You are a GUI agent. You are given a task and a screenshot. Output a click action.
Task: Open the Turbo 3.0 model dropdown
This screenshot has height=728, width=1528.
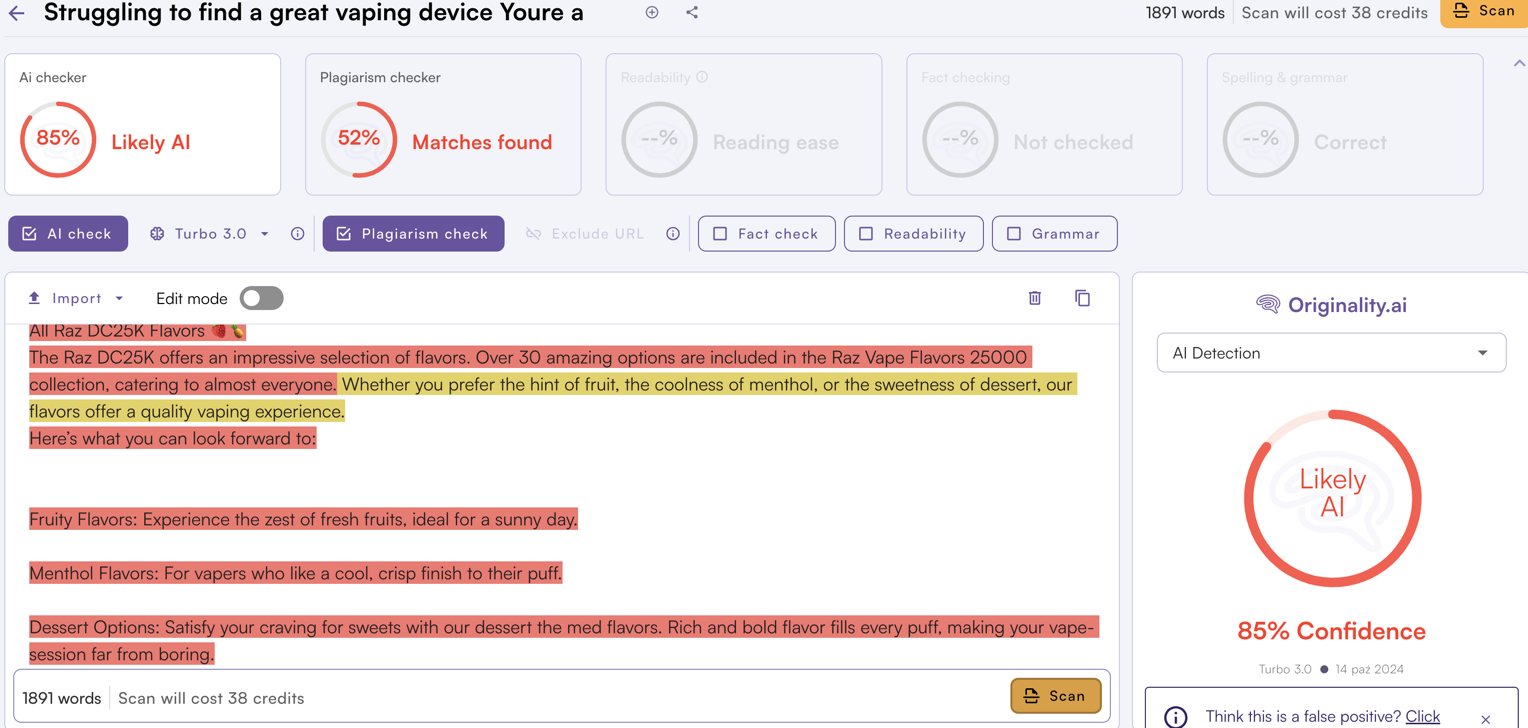click(x=210, y=234)
